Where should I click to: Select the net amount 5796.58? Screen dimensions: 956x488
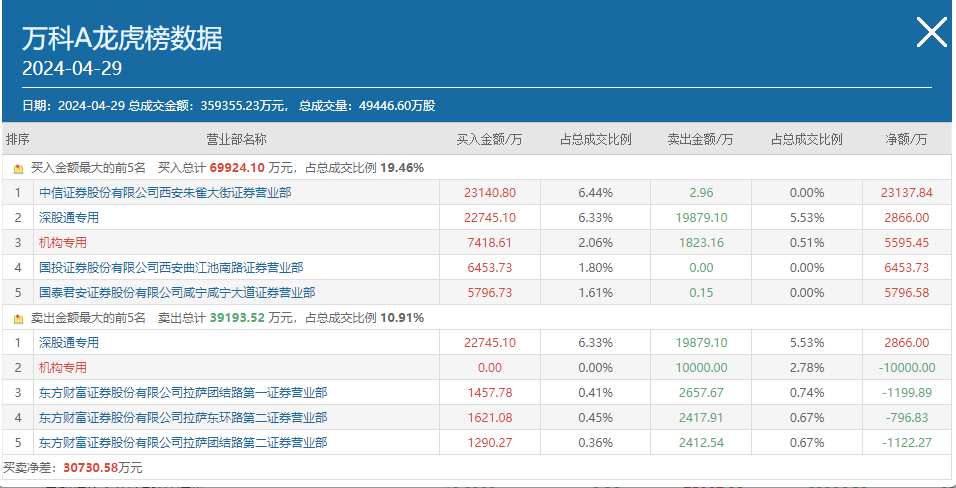tap(907, 293)
